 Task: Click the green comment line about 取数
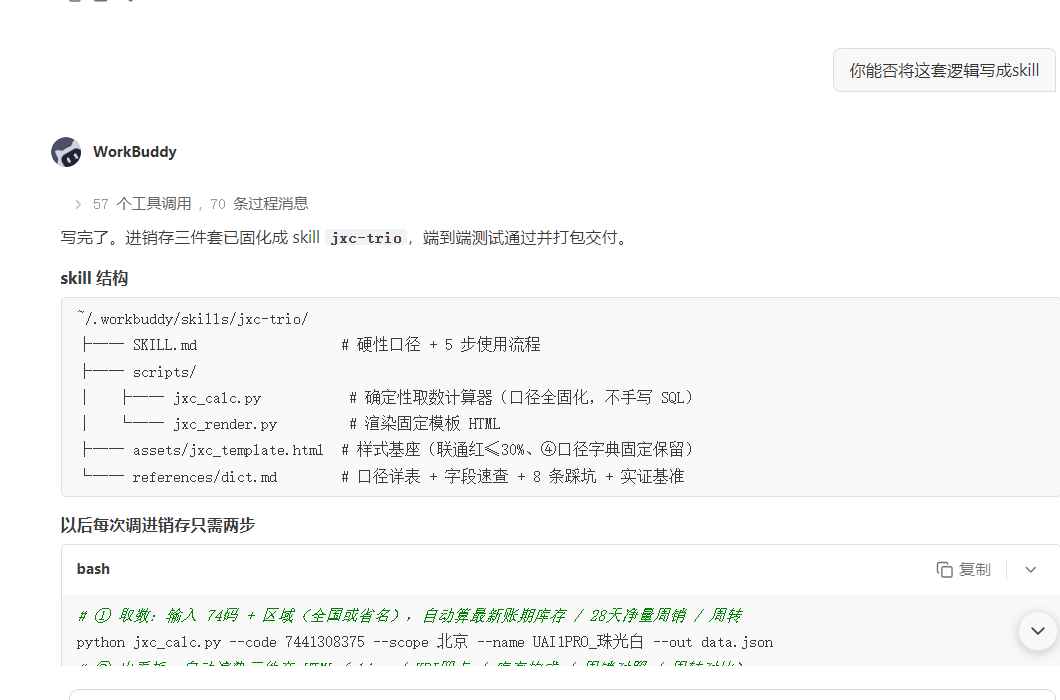(410, 615)
